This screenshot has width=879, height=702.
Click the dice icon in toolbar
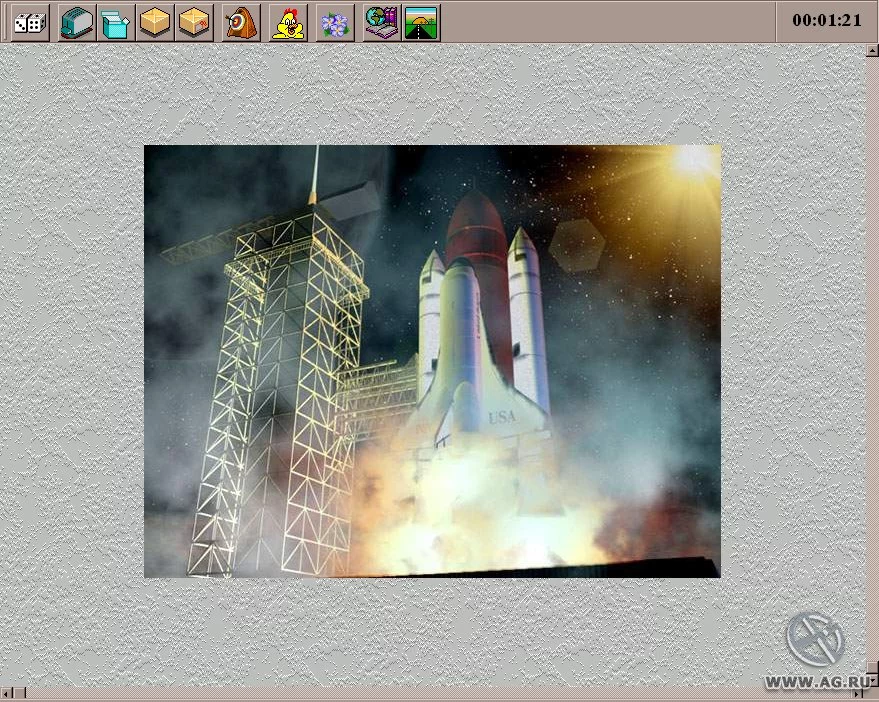(30, 22)
